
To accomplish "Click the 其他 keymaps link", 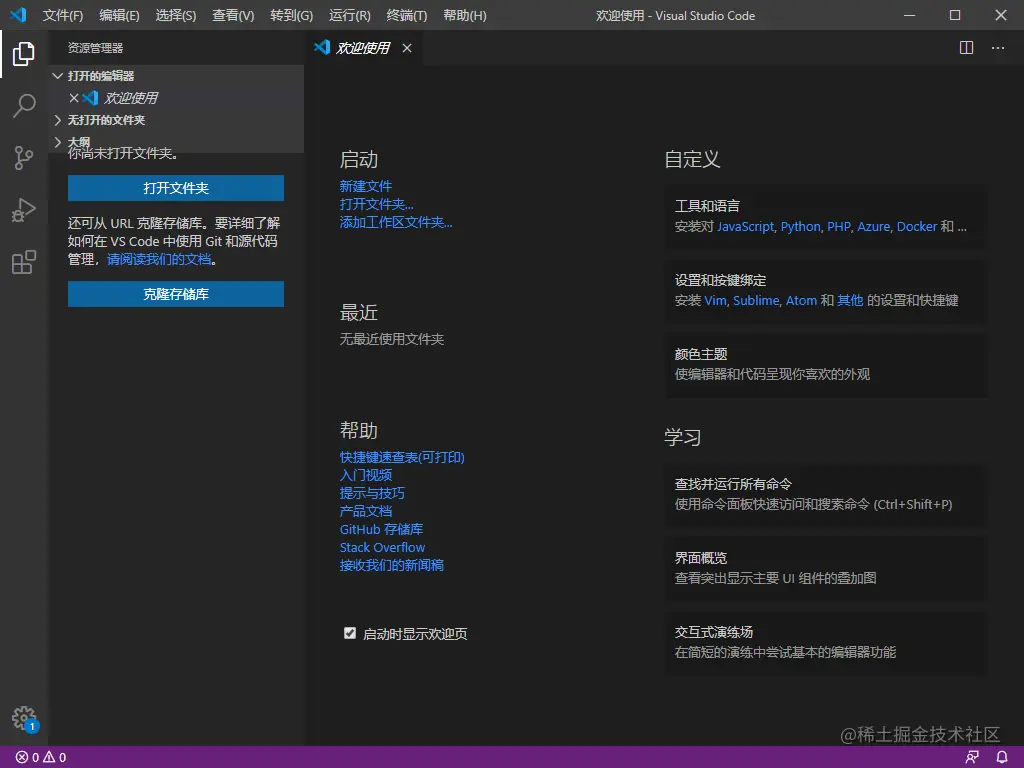I will point(850,300).
